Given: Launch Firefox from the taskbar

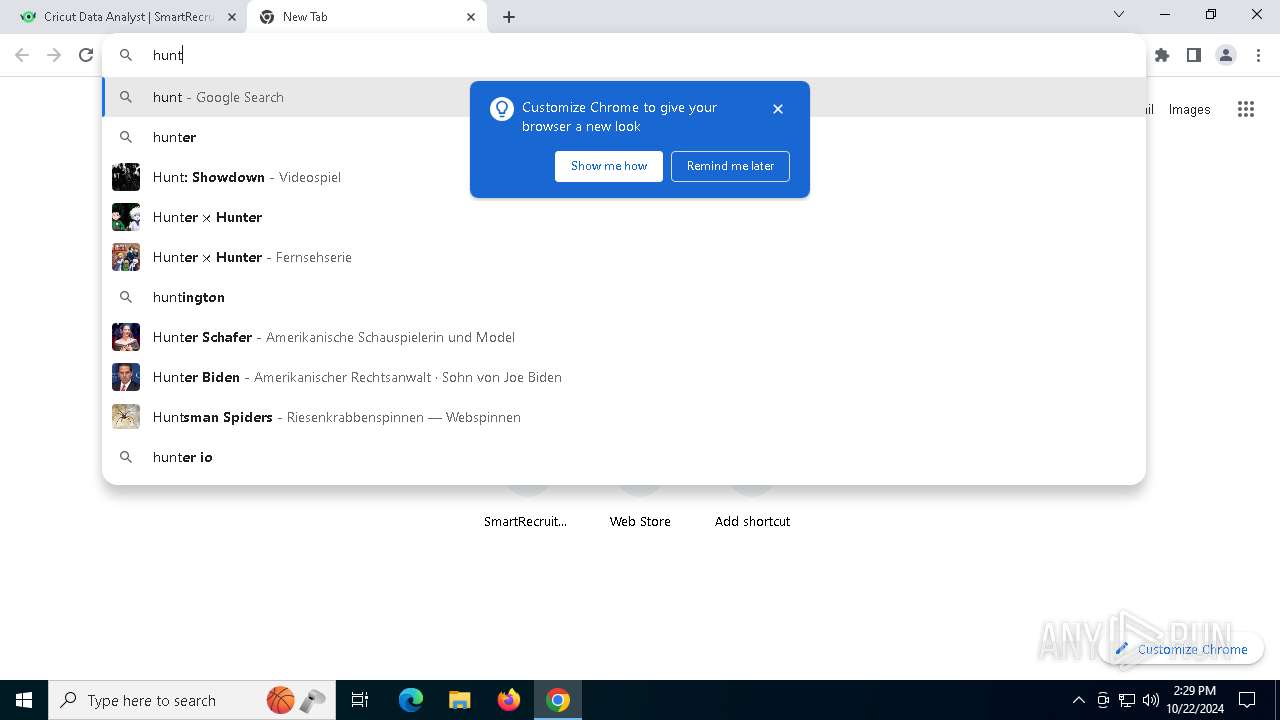Looking at the screenshot, I should [509, 700].
